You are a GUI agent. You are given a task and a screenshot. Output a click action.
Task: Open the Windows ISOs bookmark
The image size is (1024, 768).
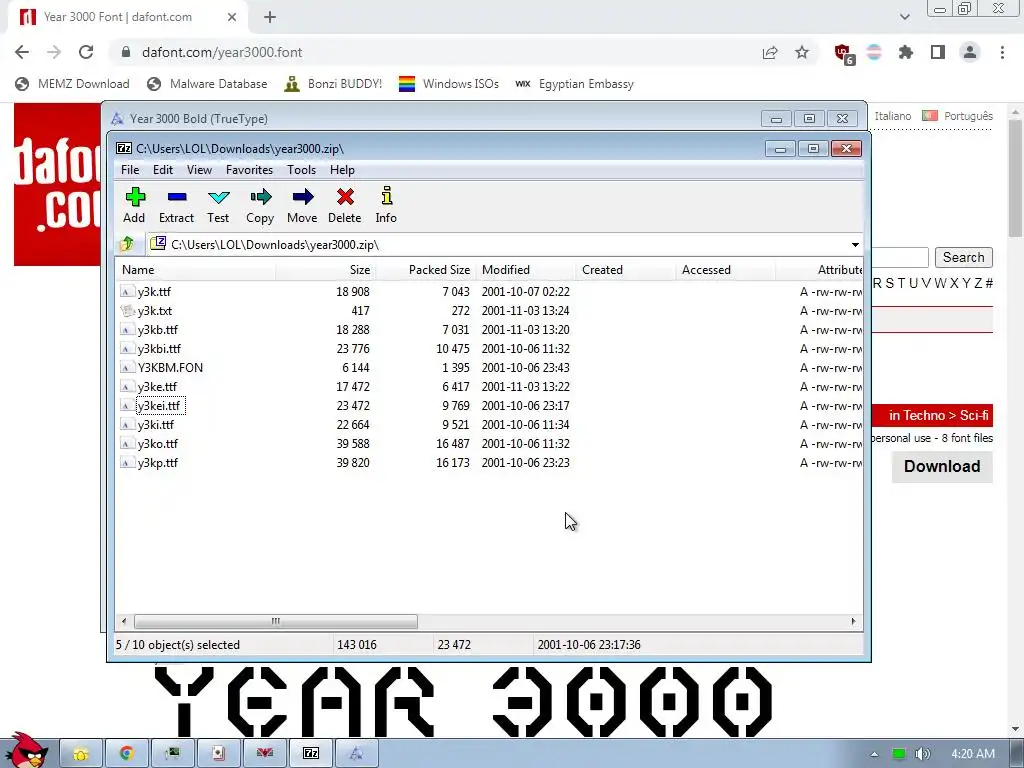pos(449,84)
